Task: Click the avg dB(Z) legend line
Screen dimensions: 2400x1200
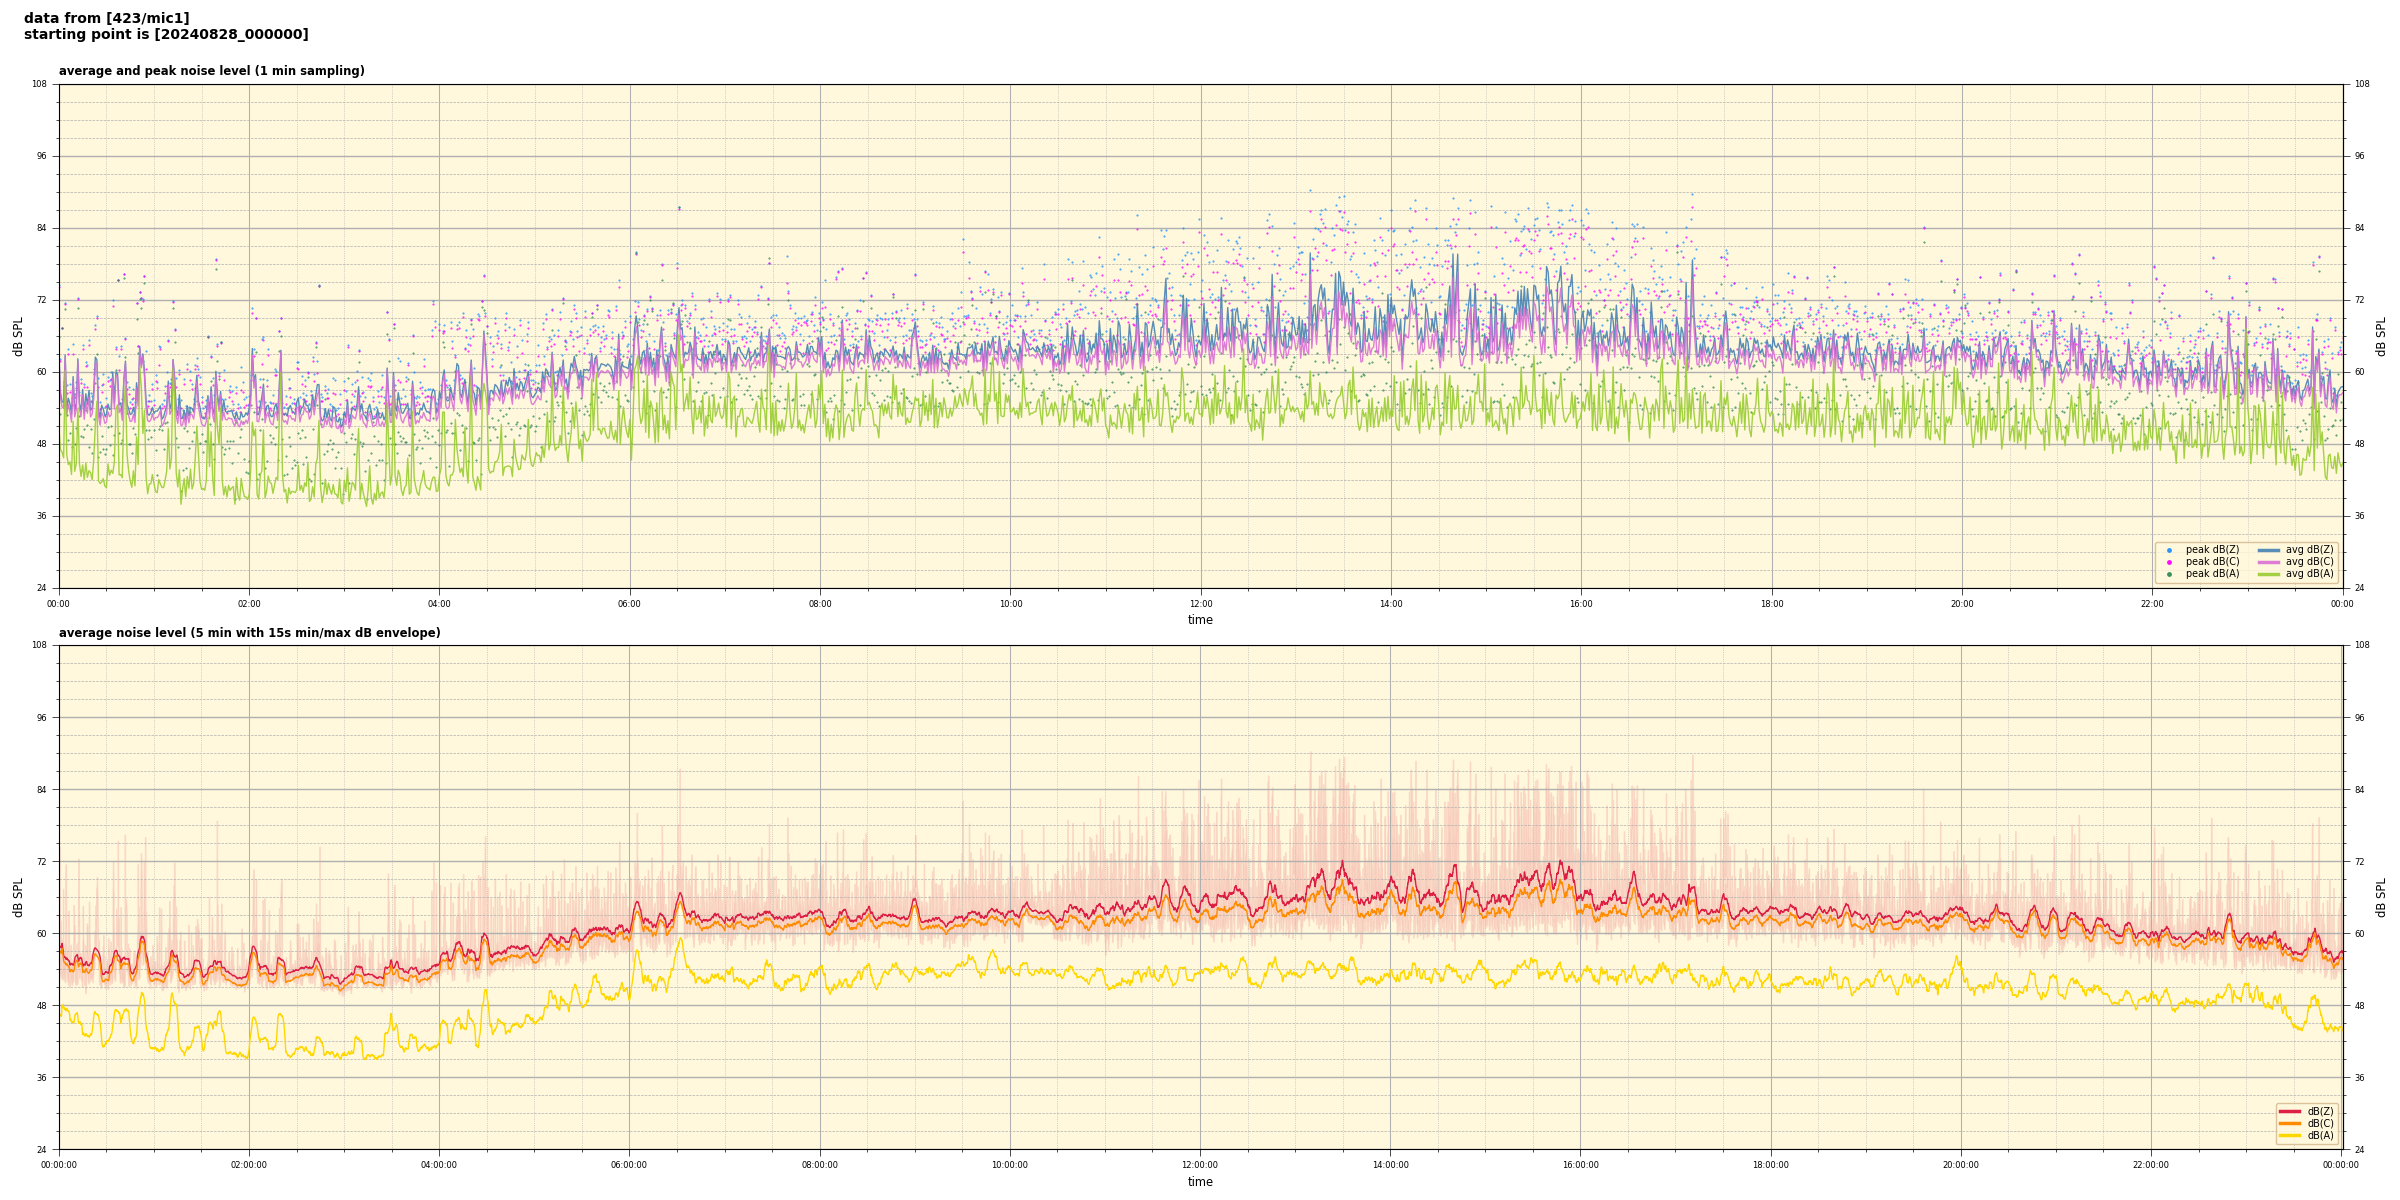Action: click(2269, 550)
